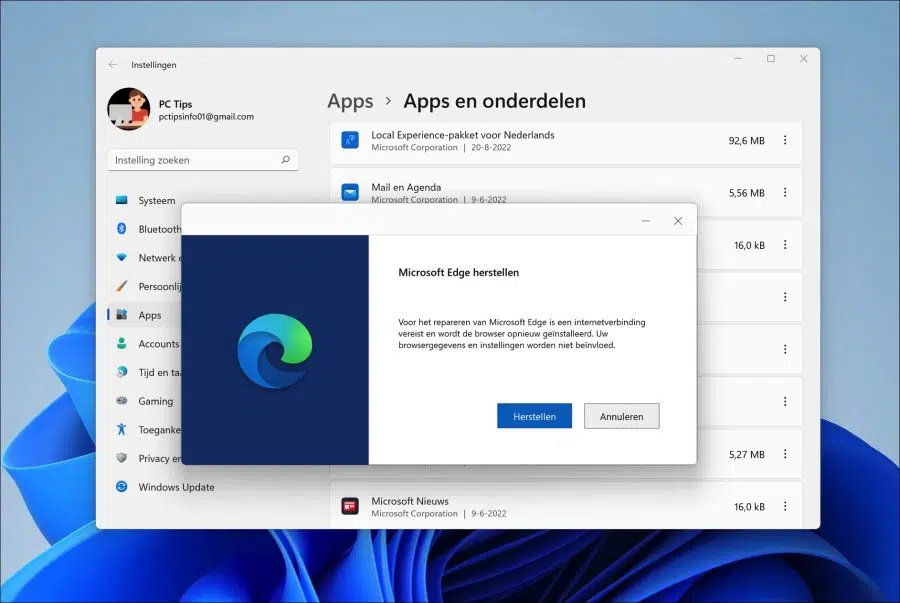Click the Windows Update icon
Image resolution: width=900 pixels, height=603 pixels.
pos(122,487)
